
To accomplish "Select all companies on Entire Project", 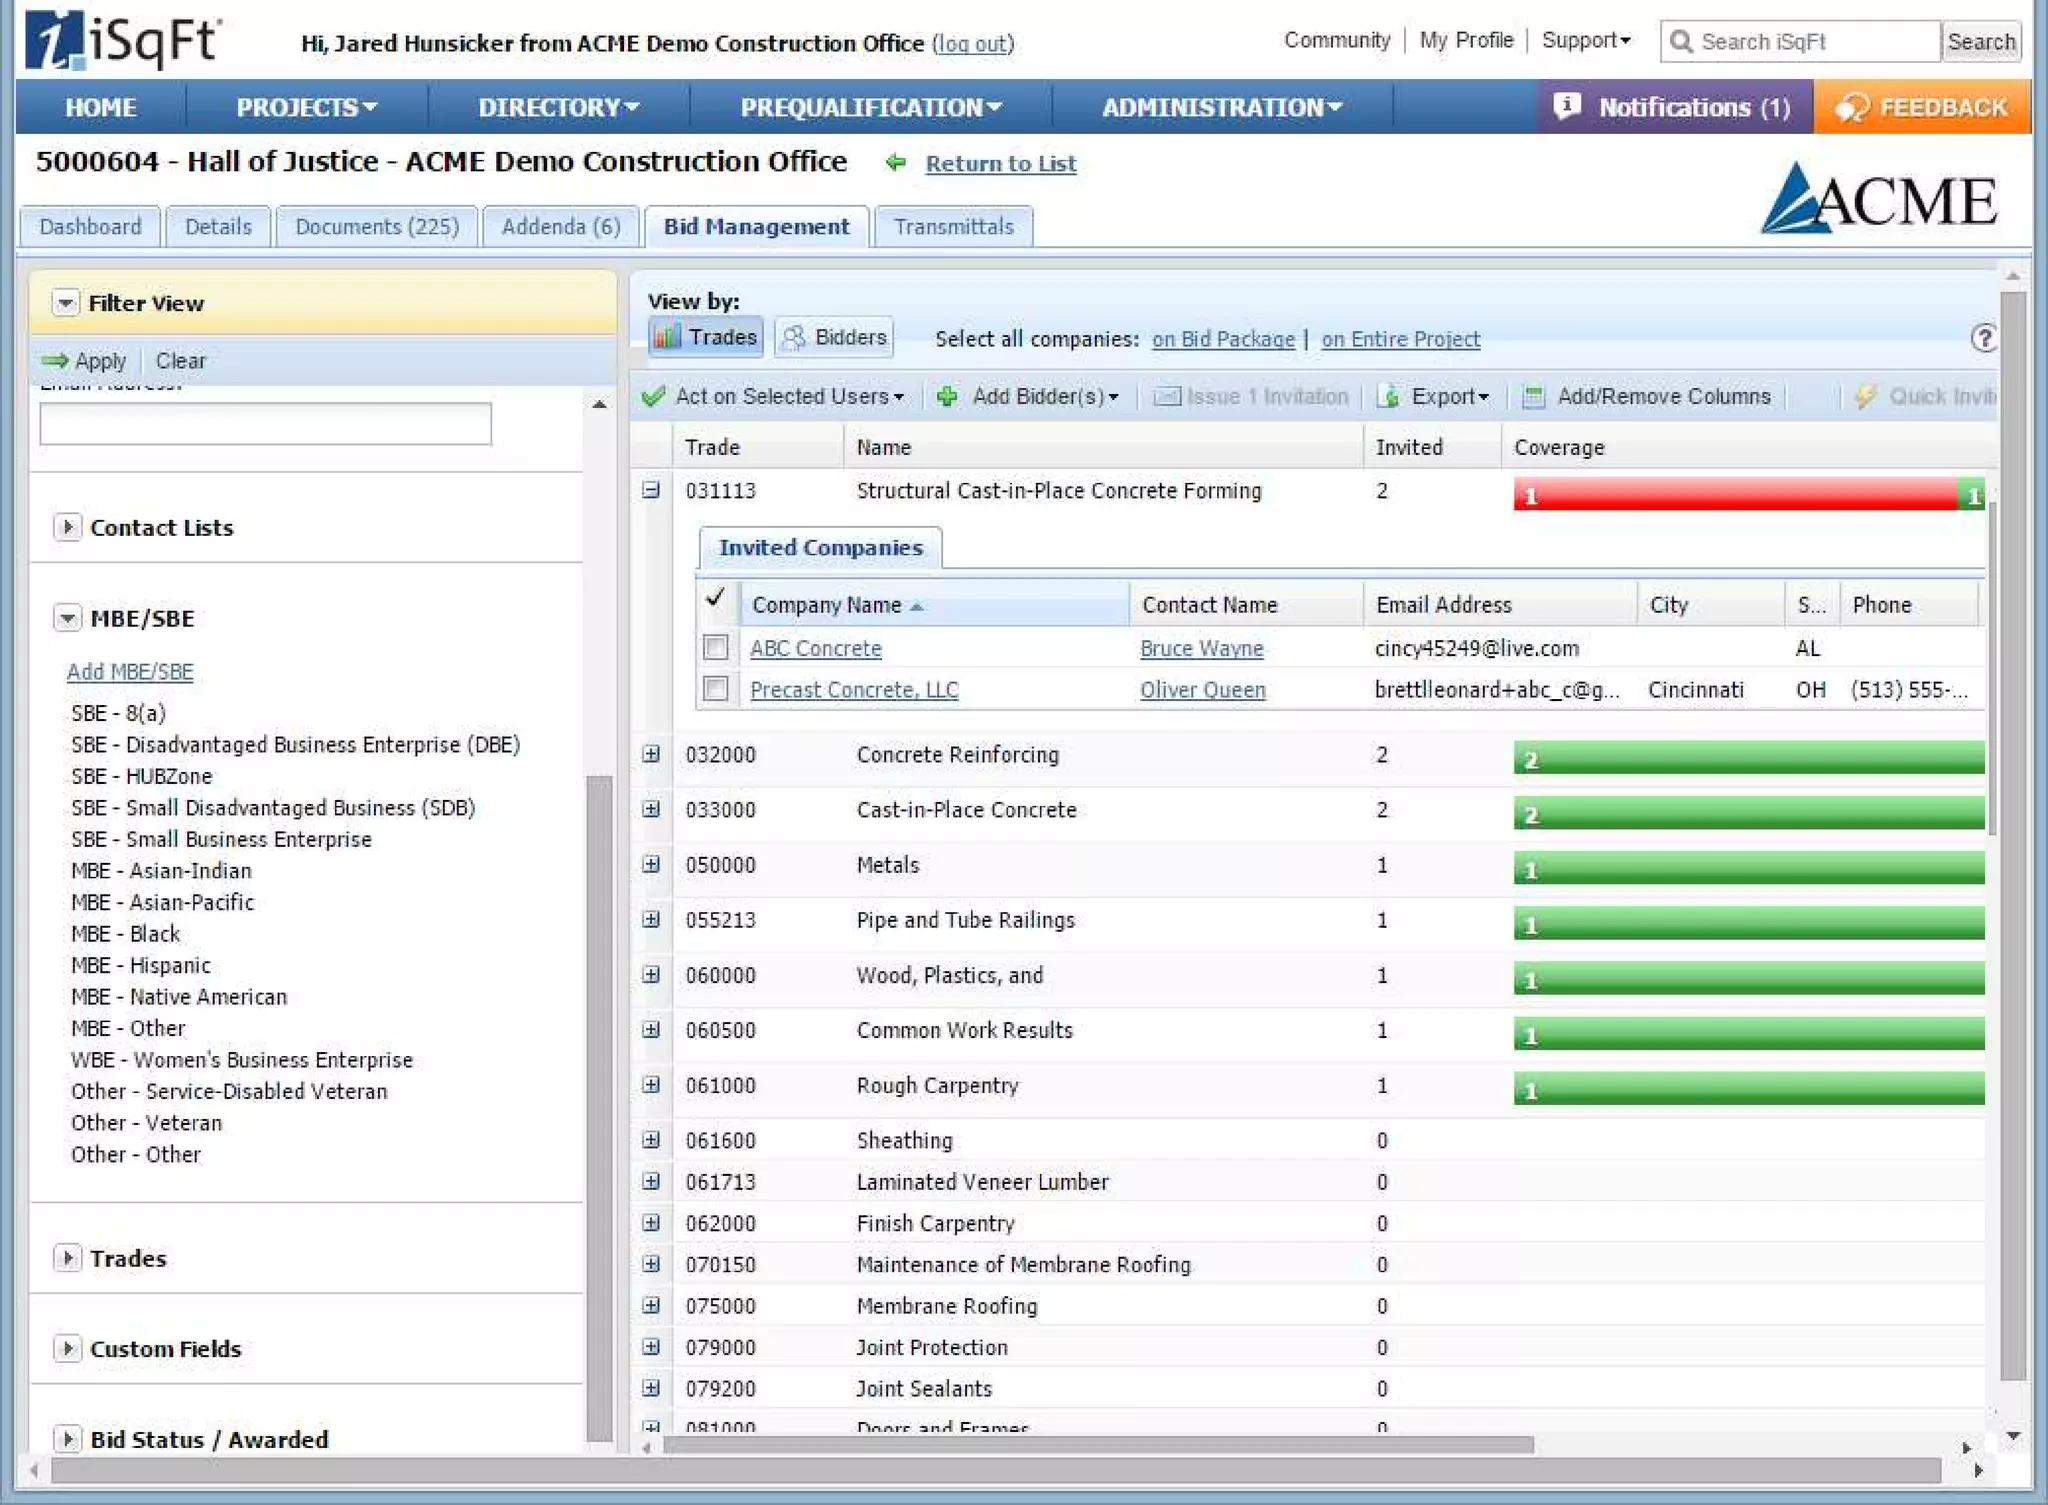I will click(x=1401, y=339).
